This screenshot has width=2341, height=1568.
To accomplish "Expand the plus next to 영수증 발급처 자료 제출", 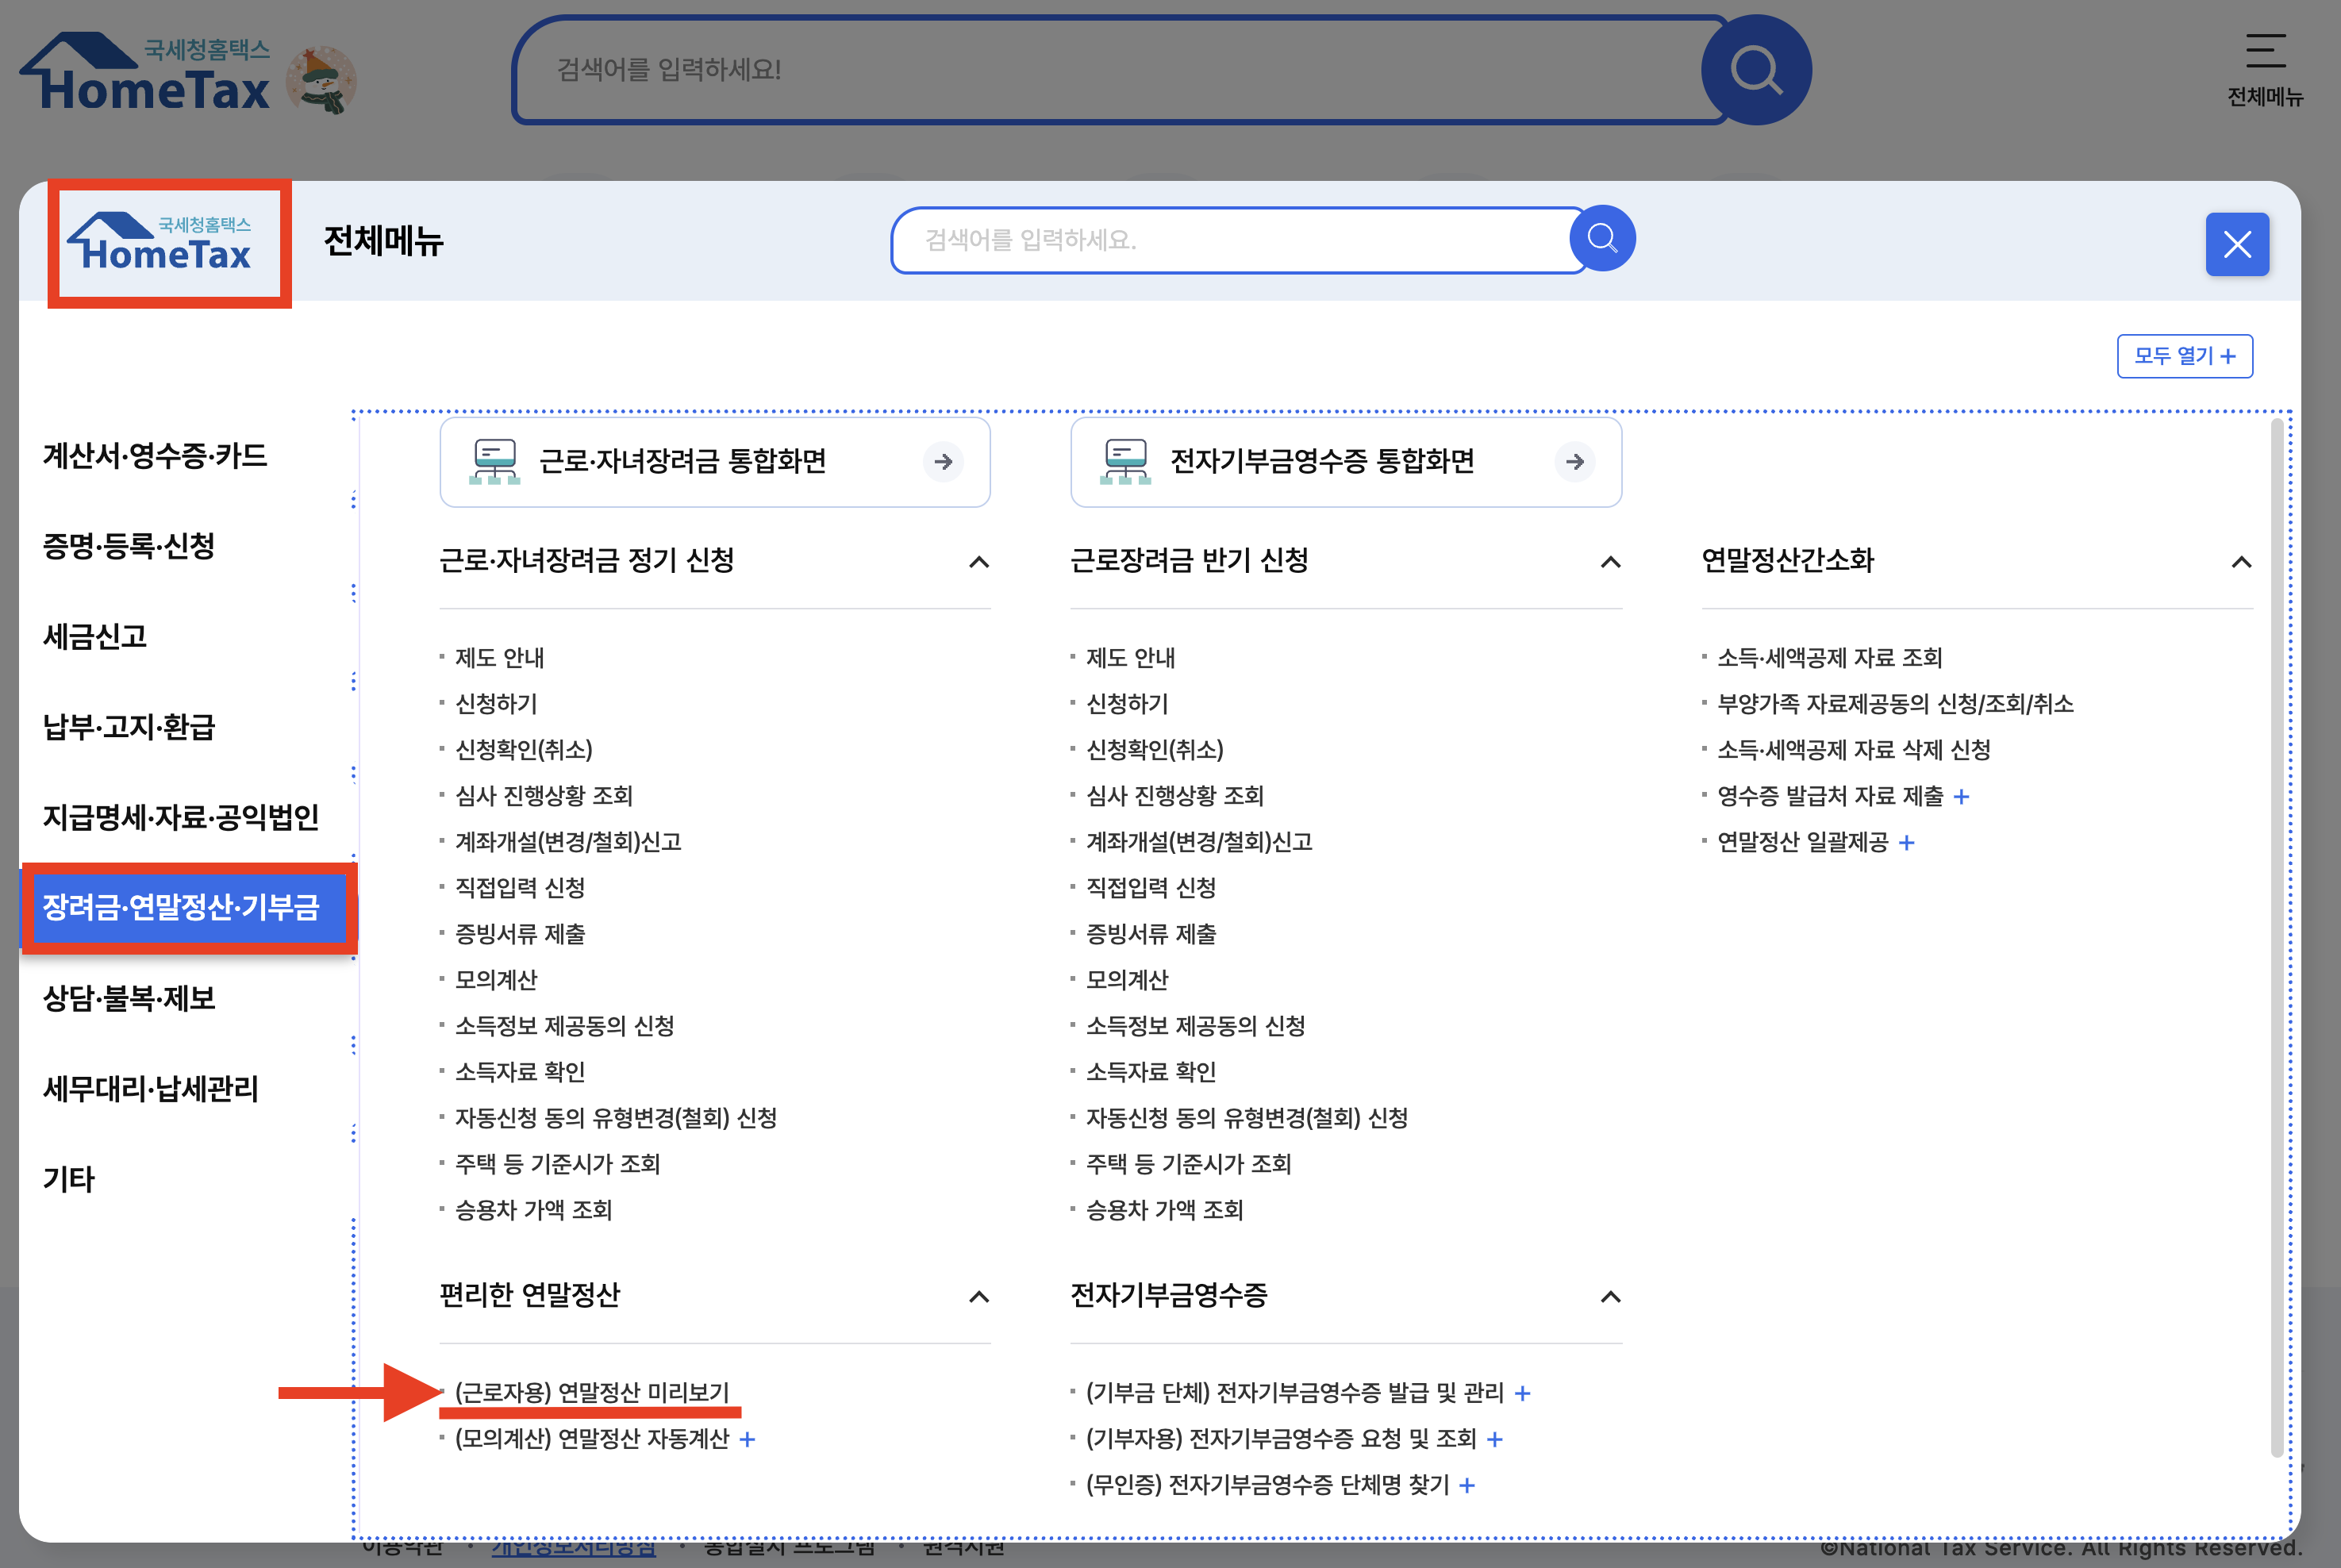I will (x=1961, y=797).
